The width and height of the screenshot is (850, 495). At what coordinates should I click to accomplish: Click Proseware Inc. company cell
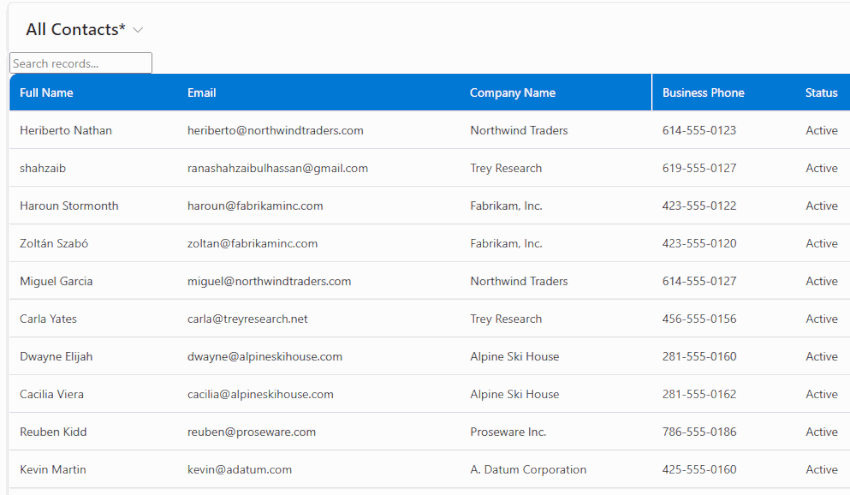[x=508, y=432]
